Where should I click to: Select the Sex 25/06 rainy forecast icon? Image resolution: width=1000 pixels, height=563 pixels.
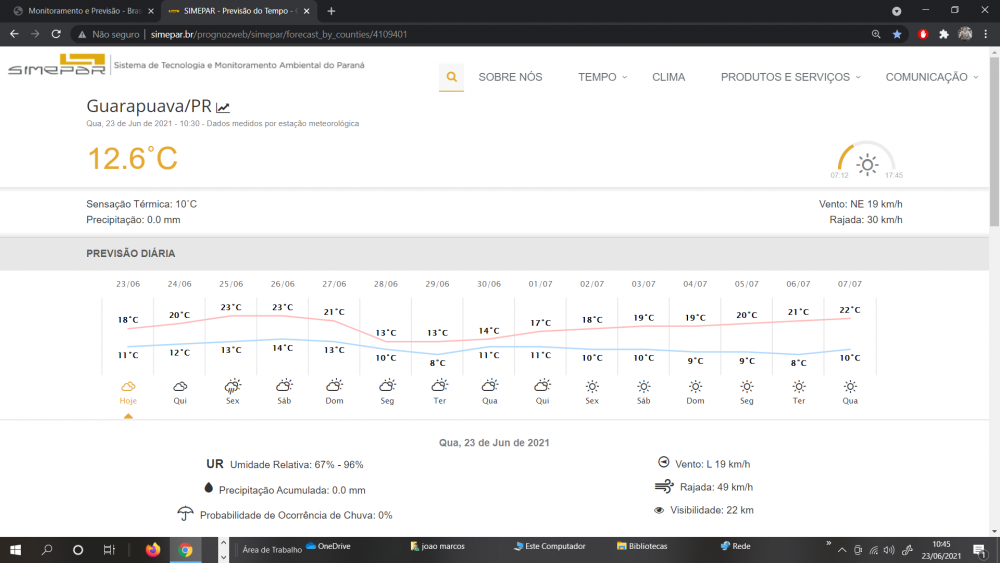[x=232, y=385]
